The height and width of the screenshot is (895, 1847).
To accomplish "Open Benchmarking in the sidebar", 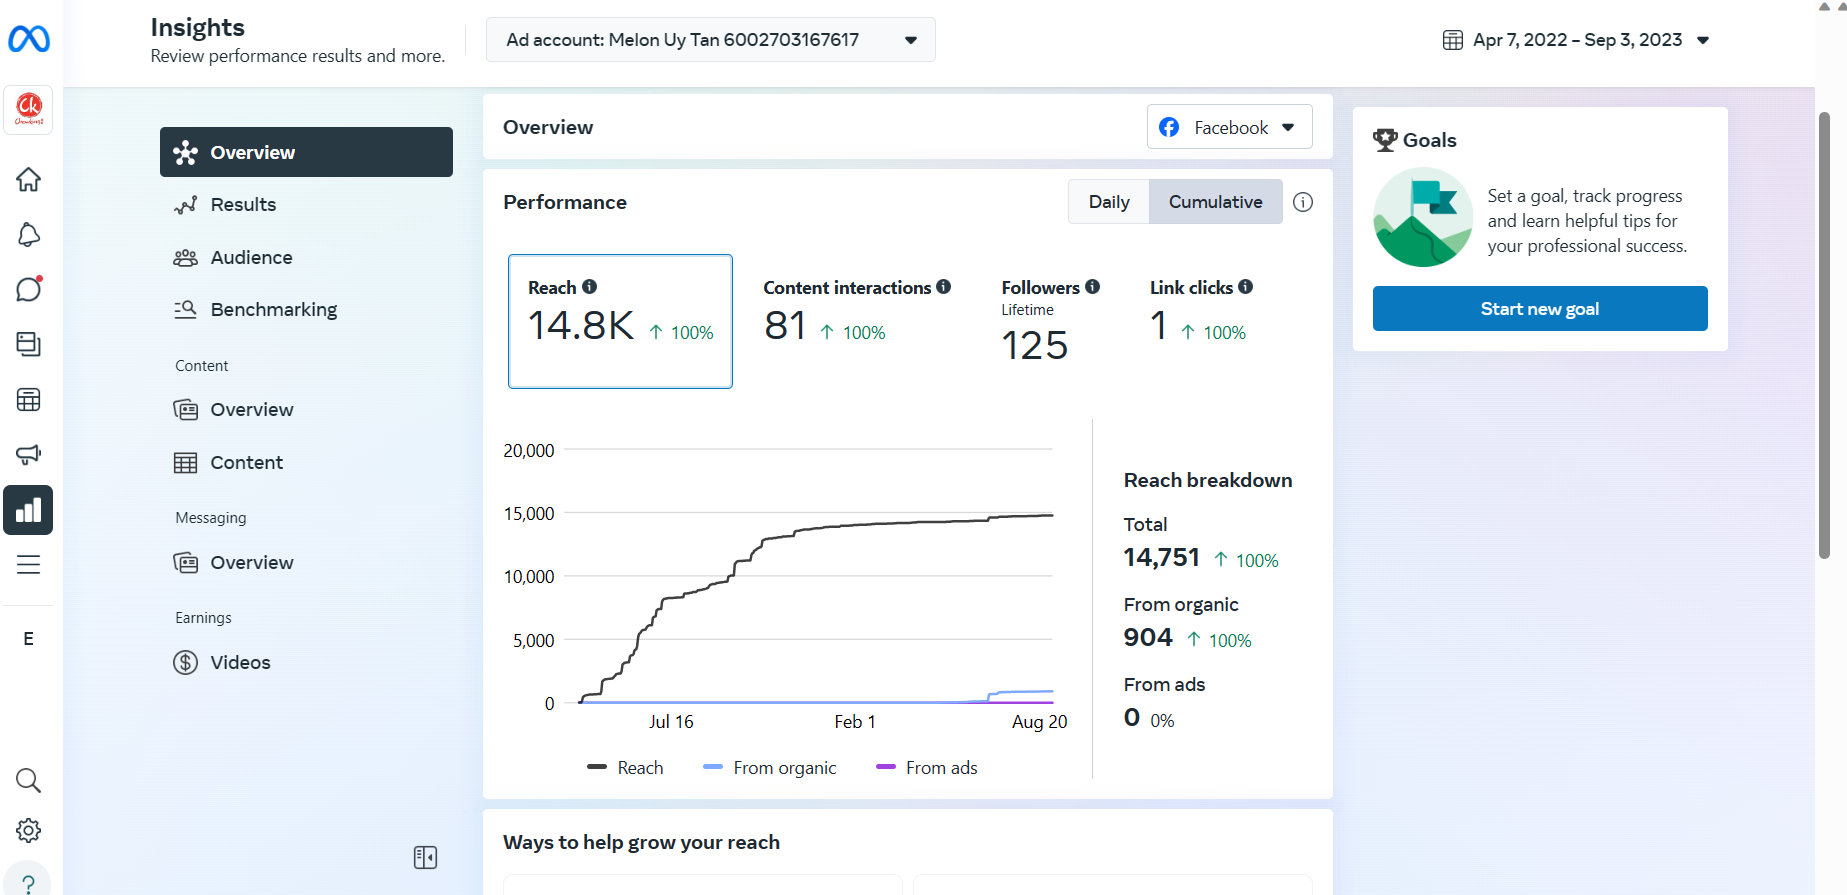I will (273, 310).
